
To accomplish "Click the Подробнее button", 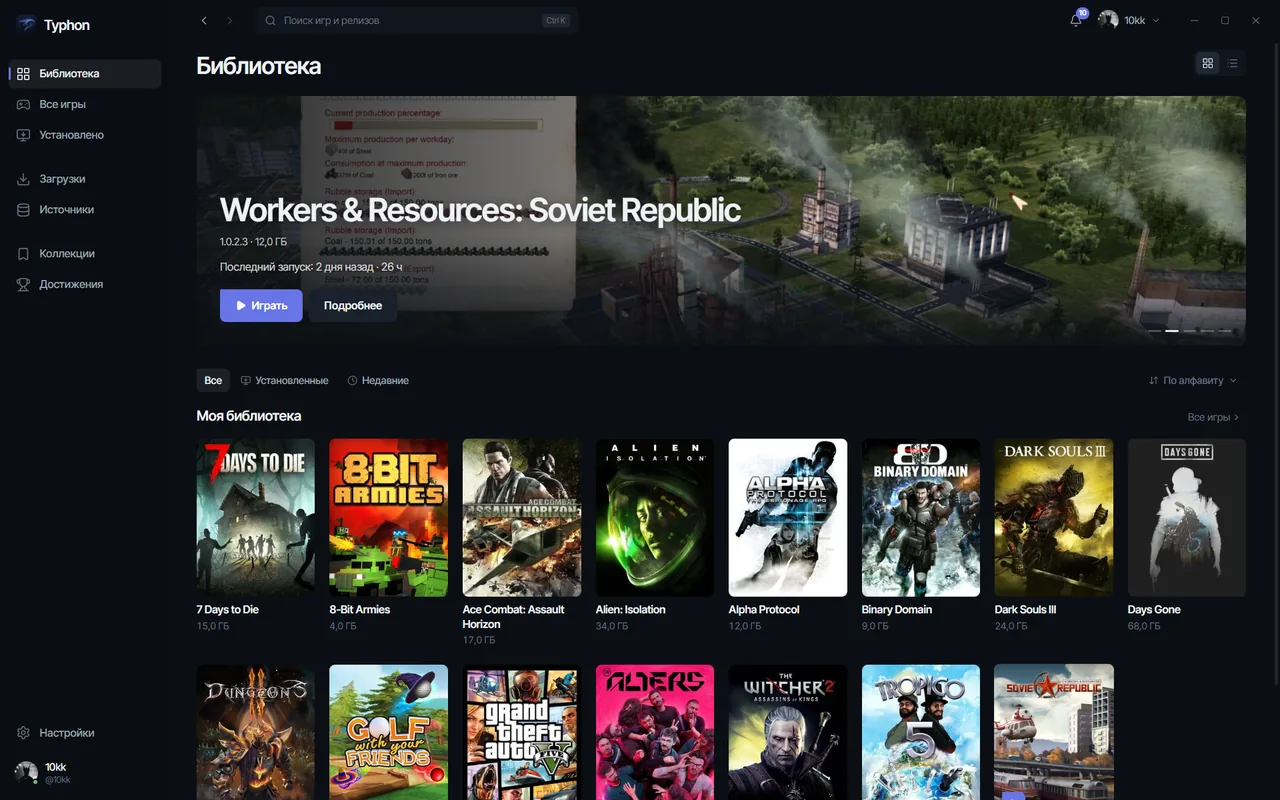I will pos(353,306).
